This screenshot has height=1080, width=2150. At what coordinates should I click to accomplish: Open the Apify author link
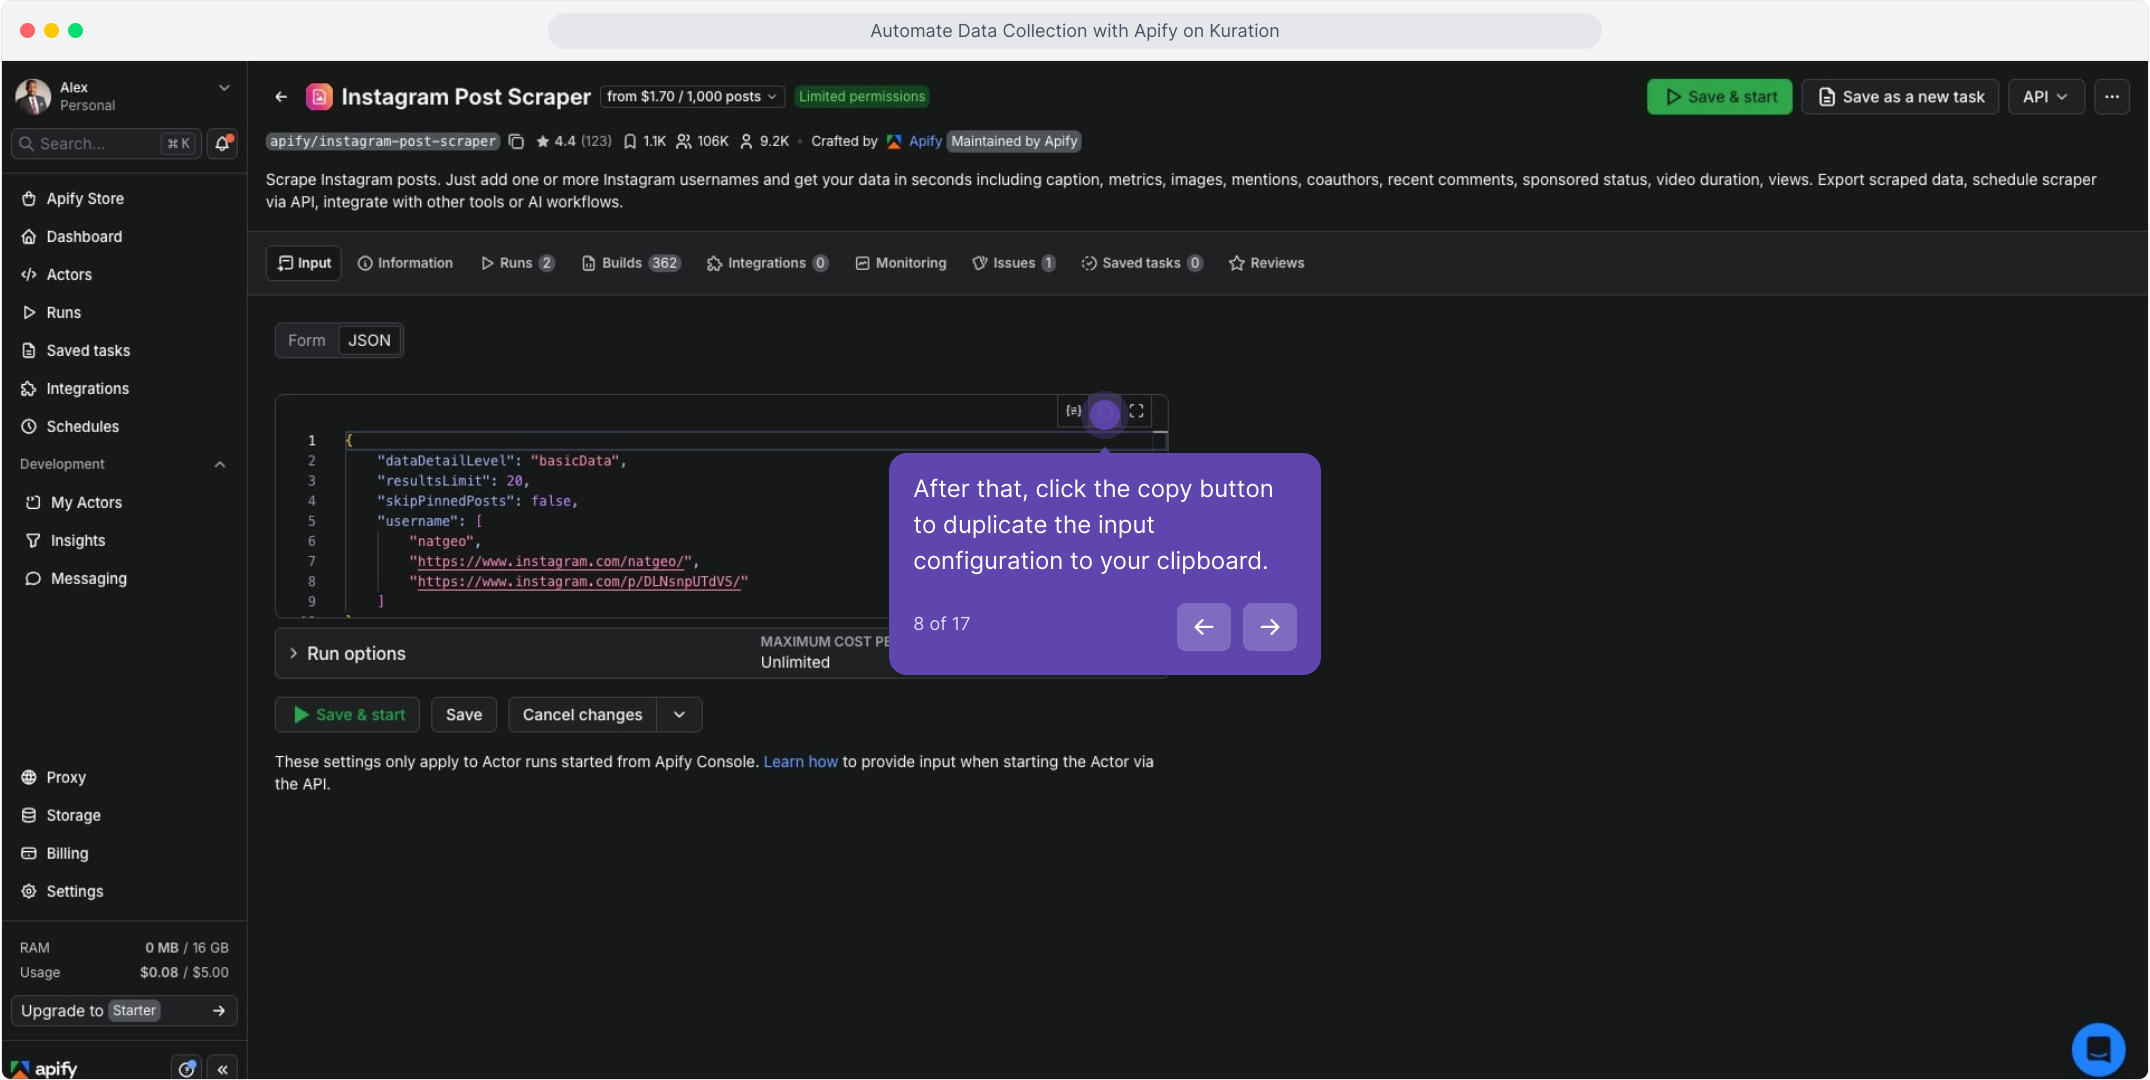pos(924,142)
